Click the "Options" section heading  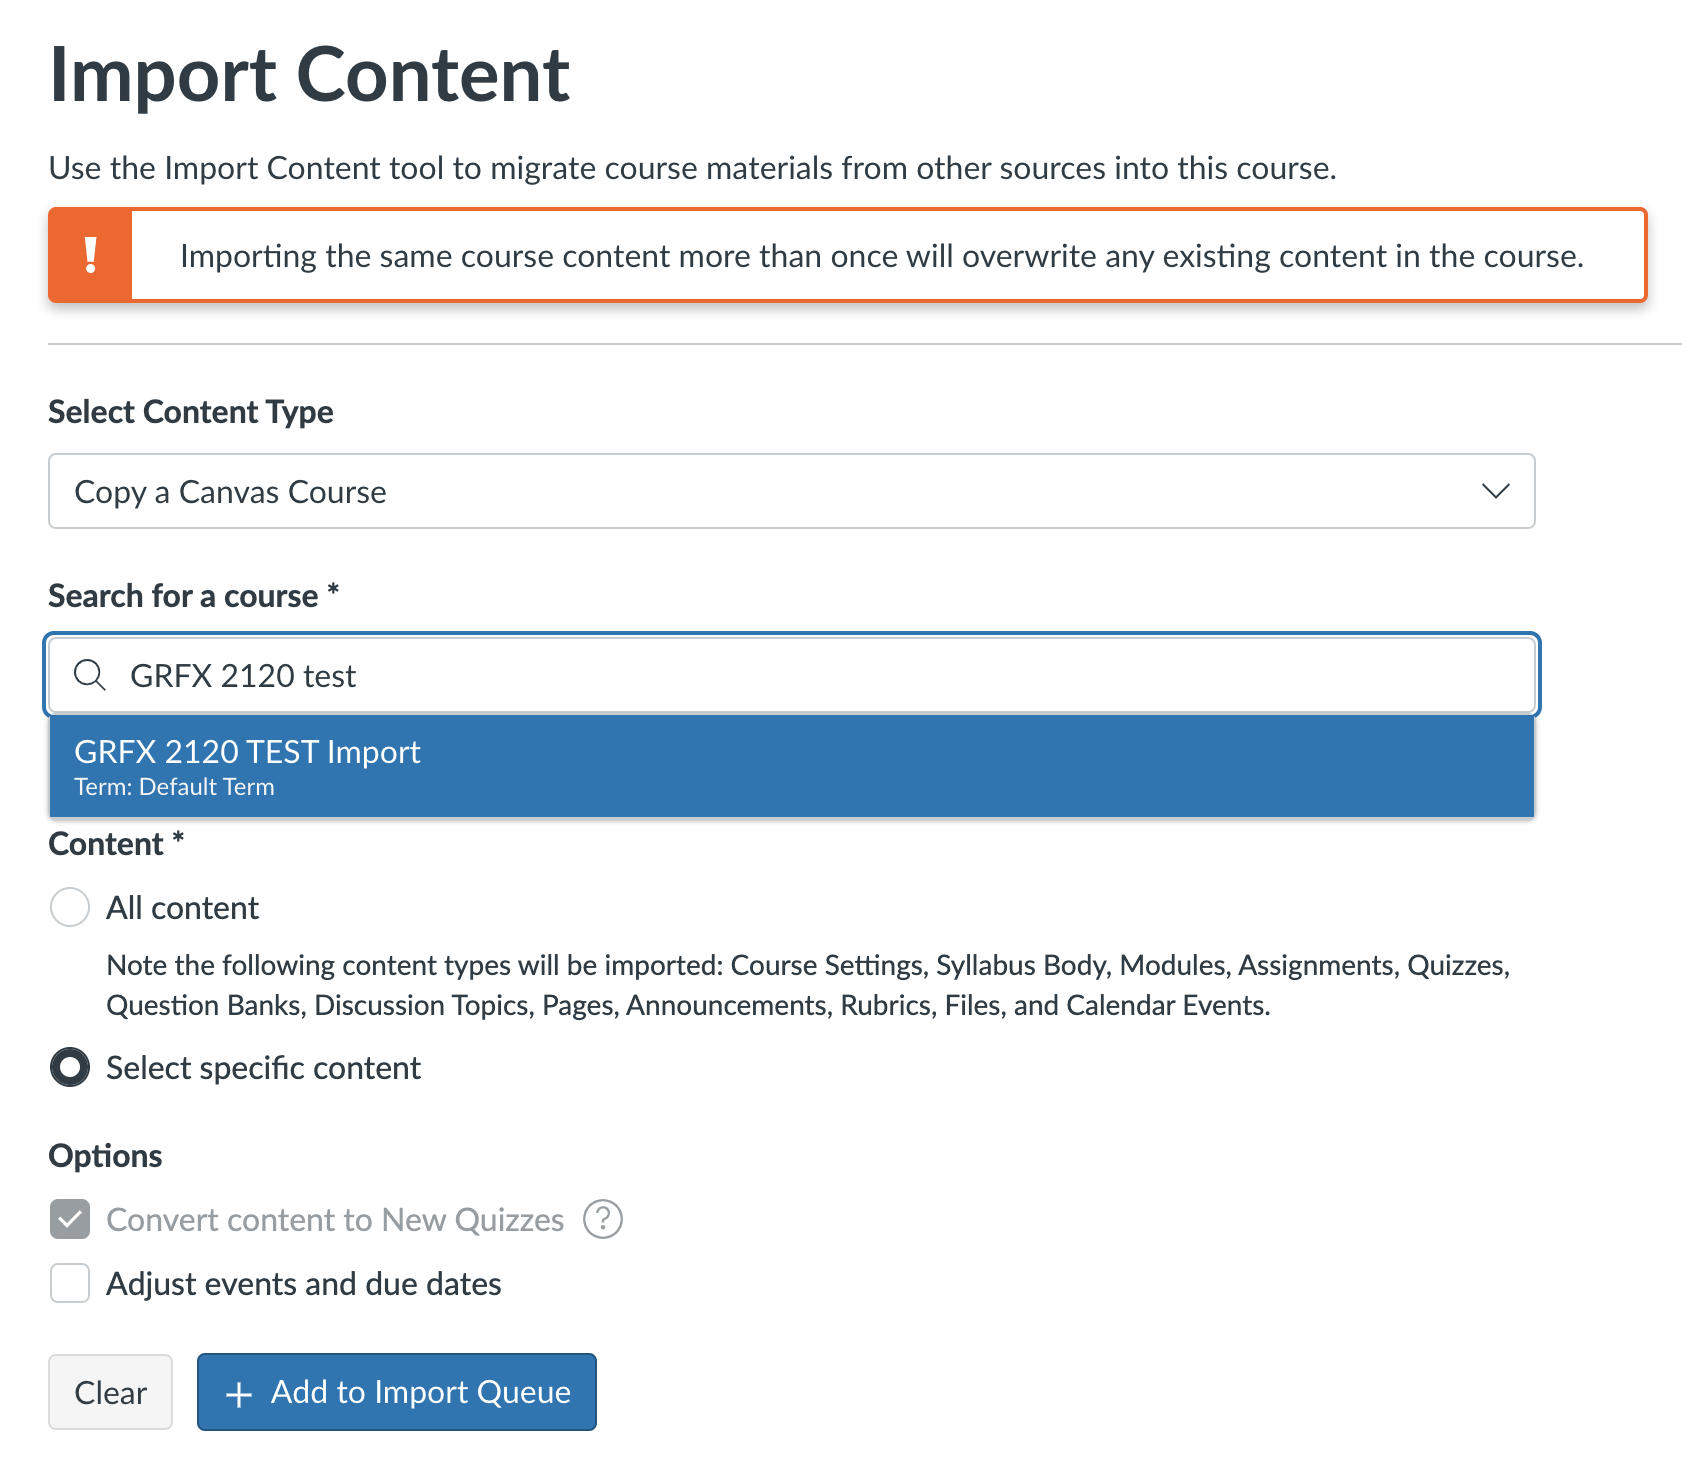point(105,1156)
